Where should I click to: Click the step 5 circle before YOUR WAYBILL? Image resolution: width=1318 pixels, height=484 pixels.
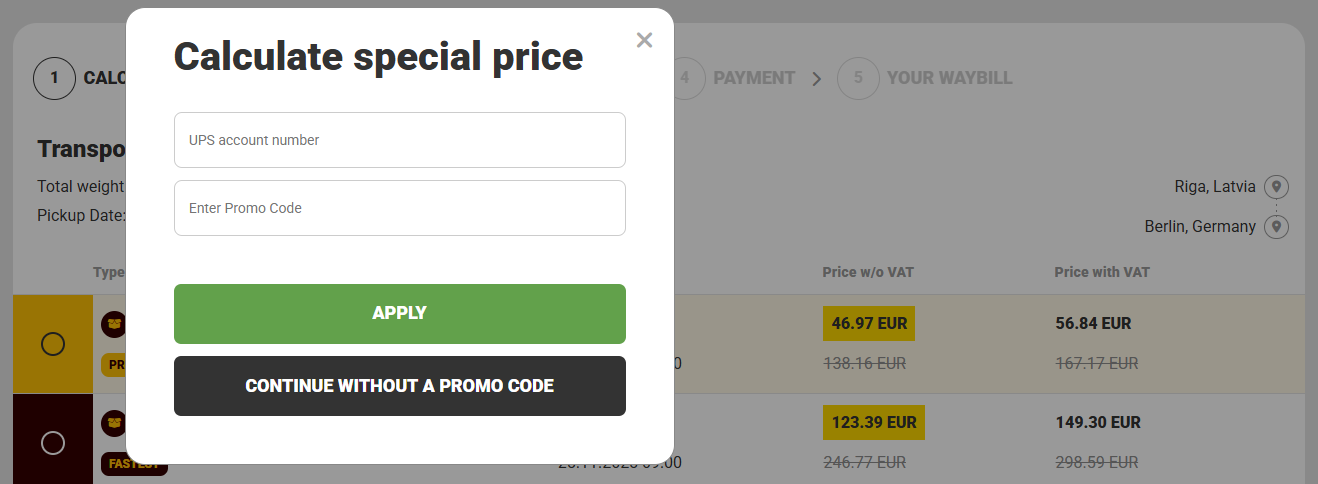(x=858, y=78)
